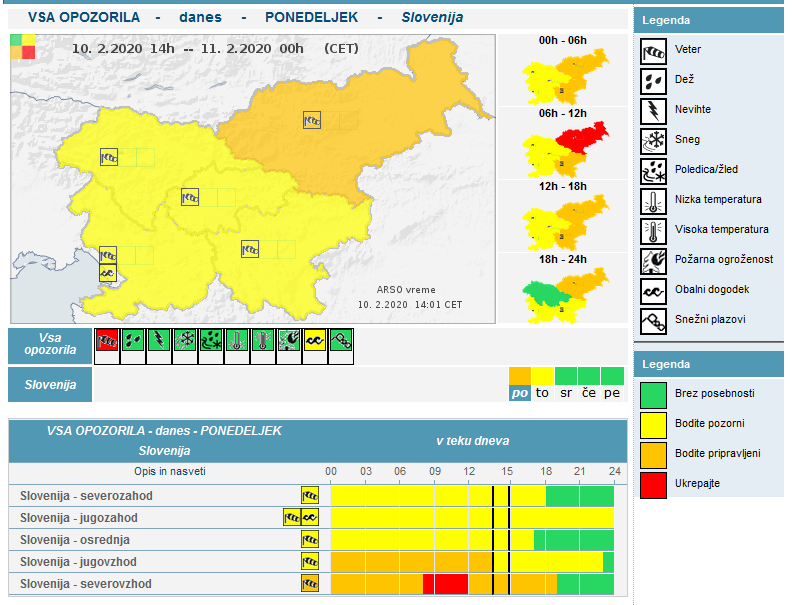
Task: Select the 'to' Tuesday day tab
Action: tap(542, 385)
